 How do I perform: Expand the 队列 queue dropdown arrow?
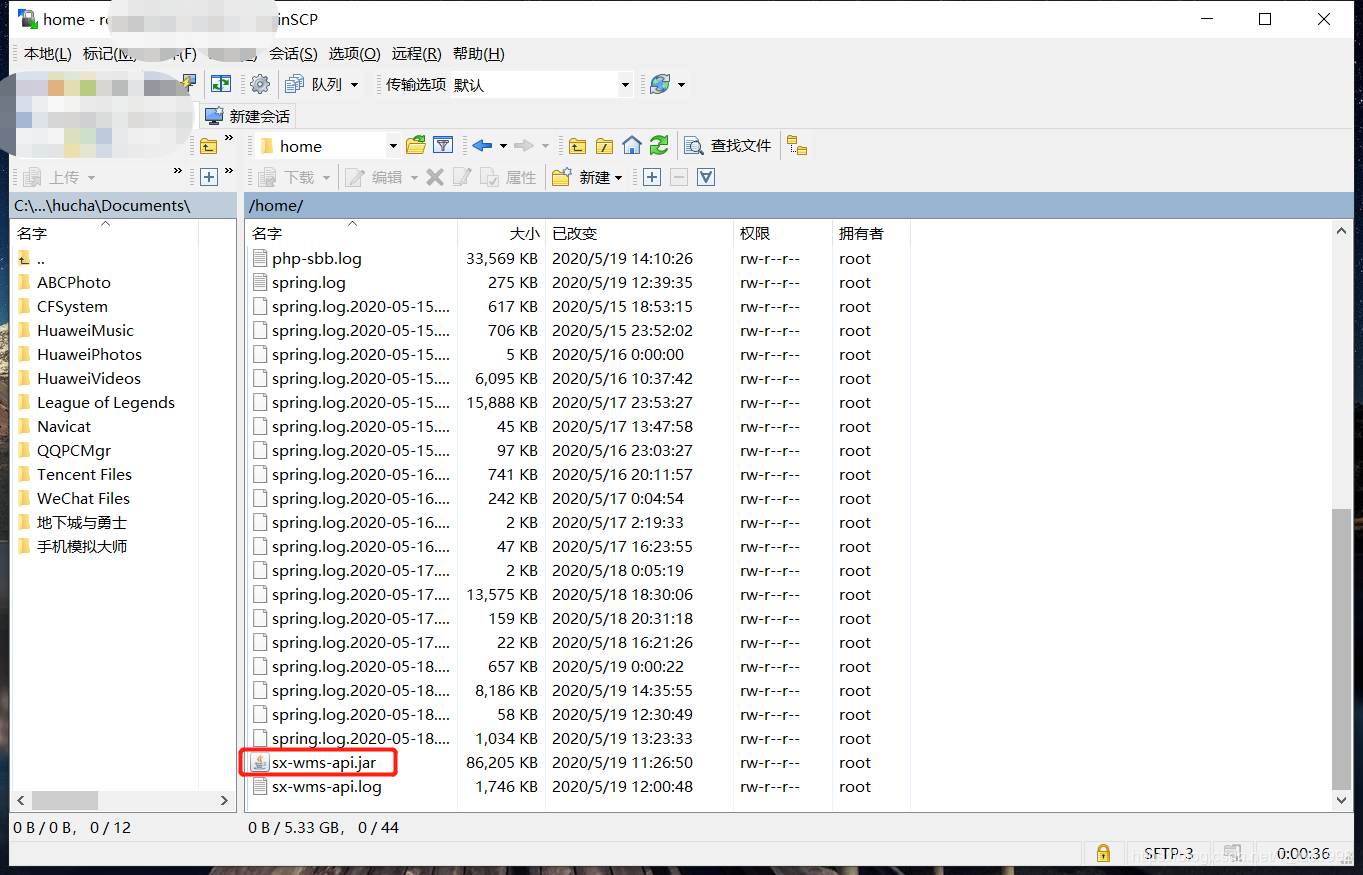pyautogui.click(x=354, y=85)
